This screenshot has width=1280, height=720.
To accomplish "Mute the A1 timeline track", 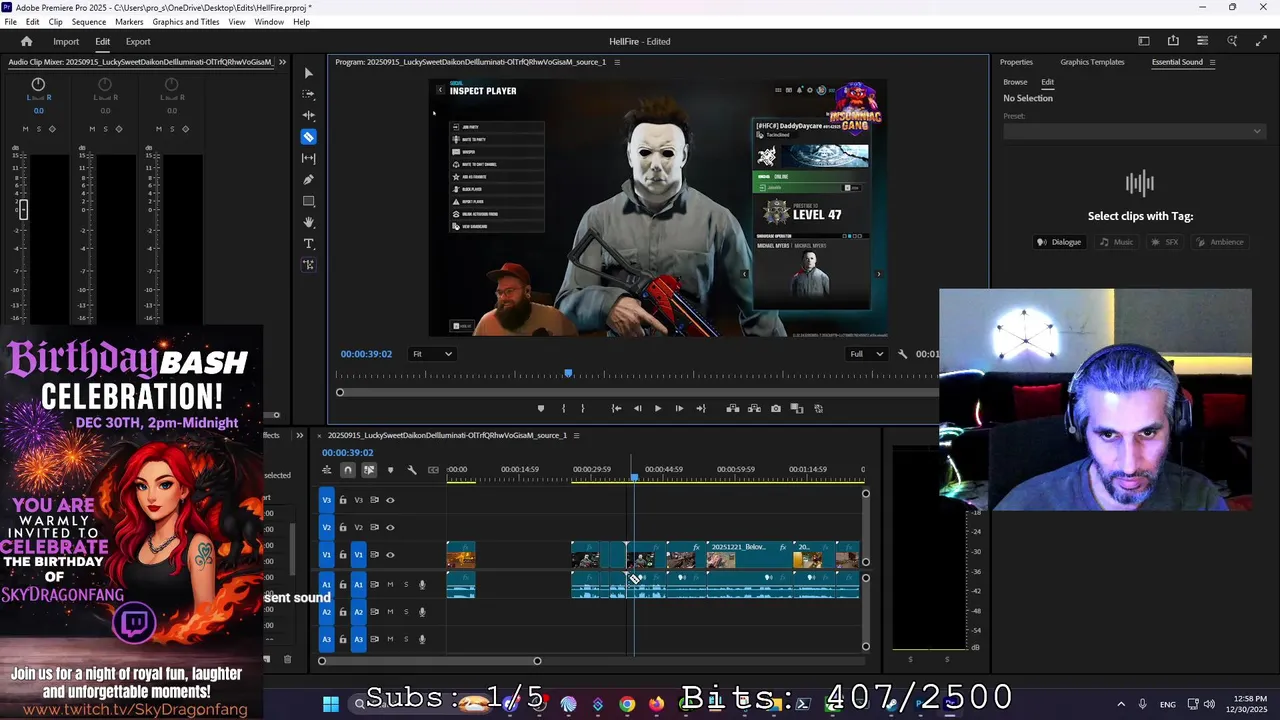I will (390, 585).
